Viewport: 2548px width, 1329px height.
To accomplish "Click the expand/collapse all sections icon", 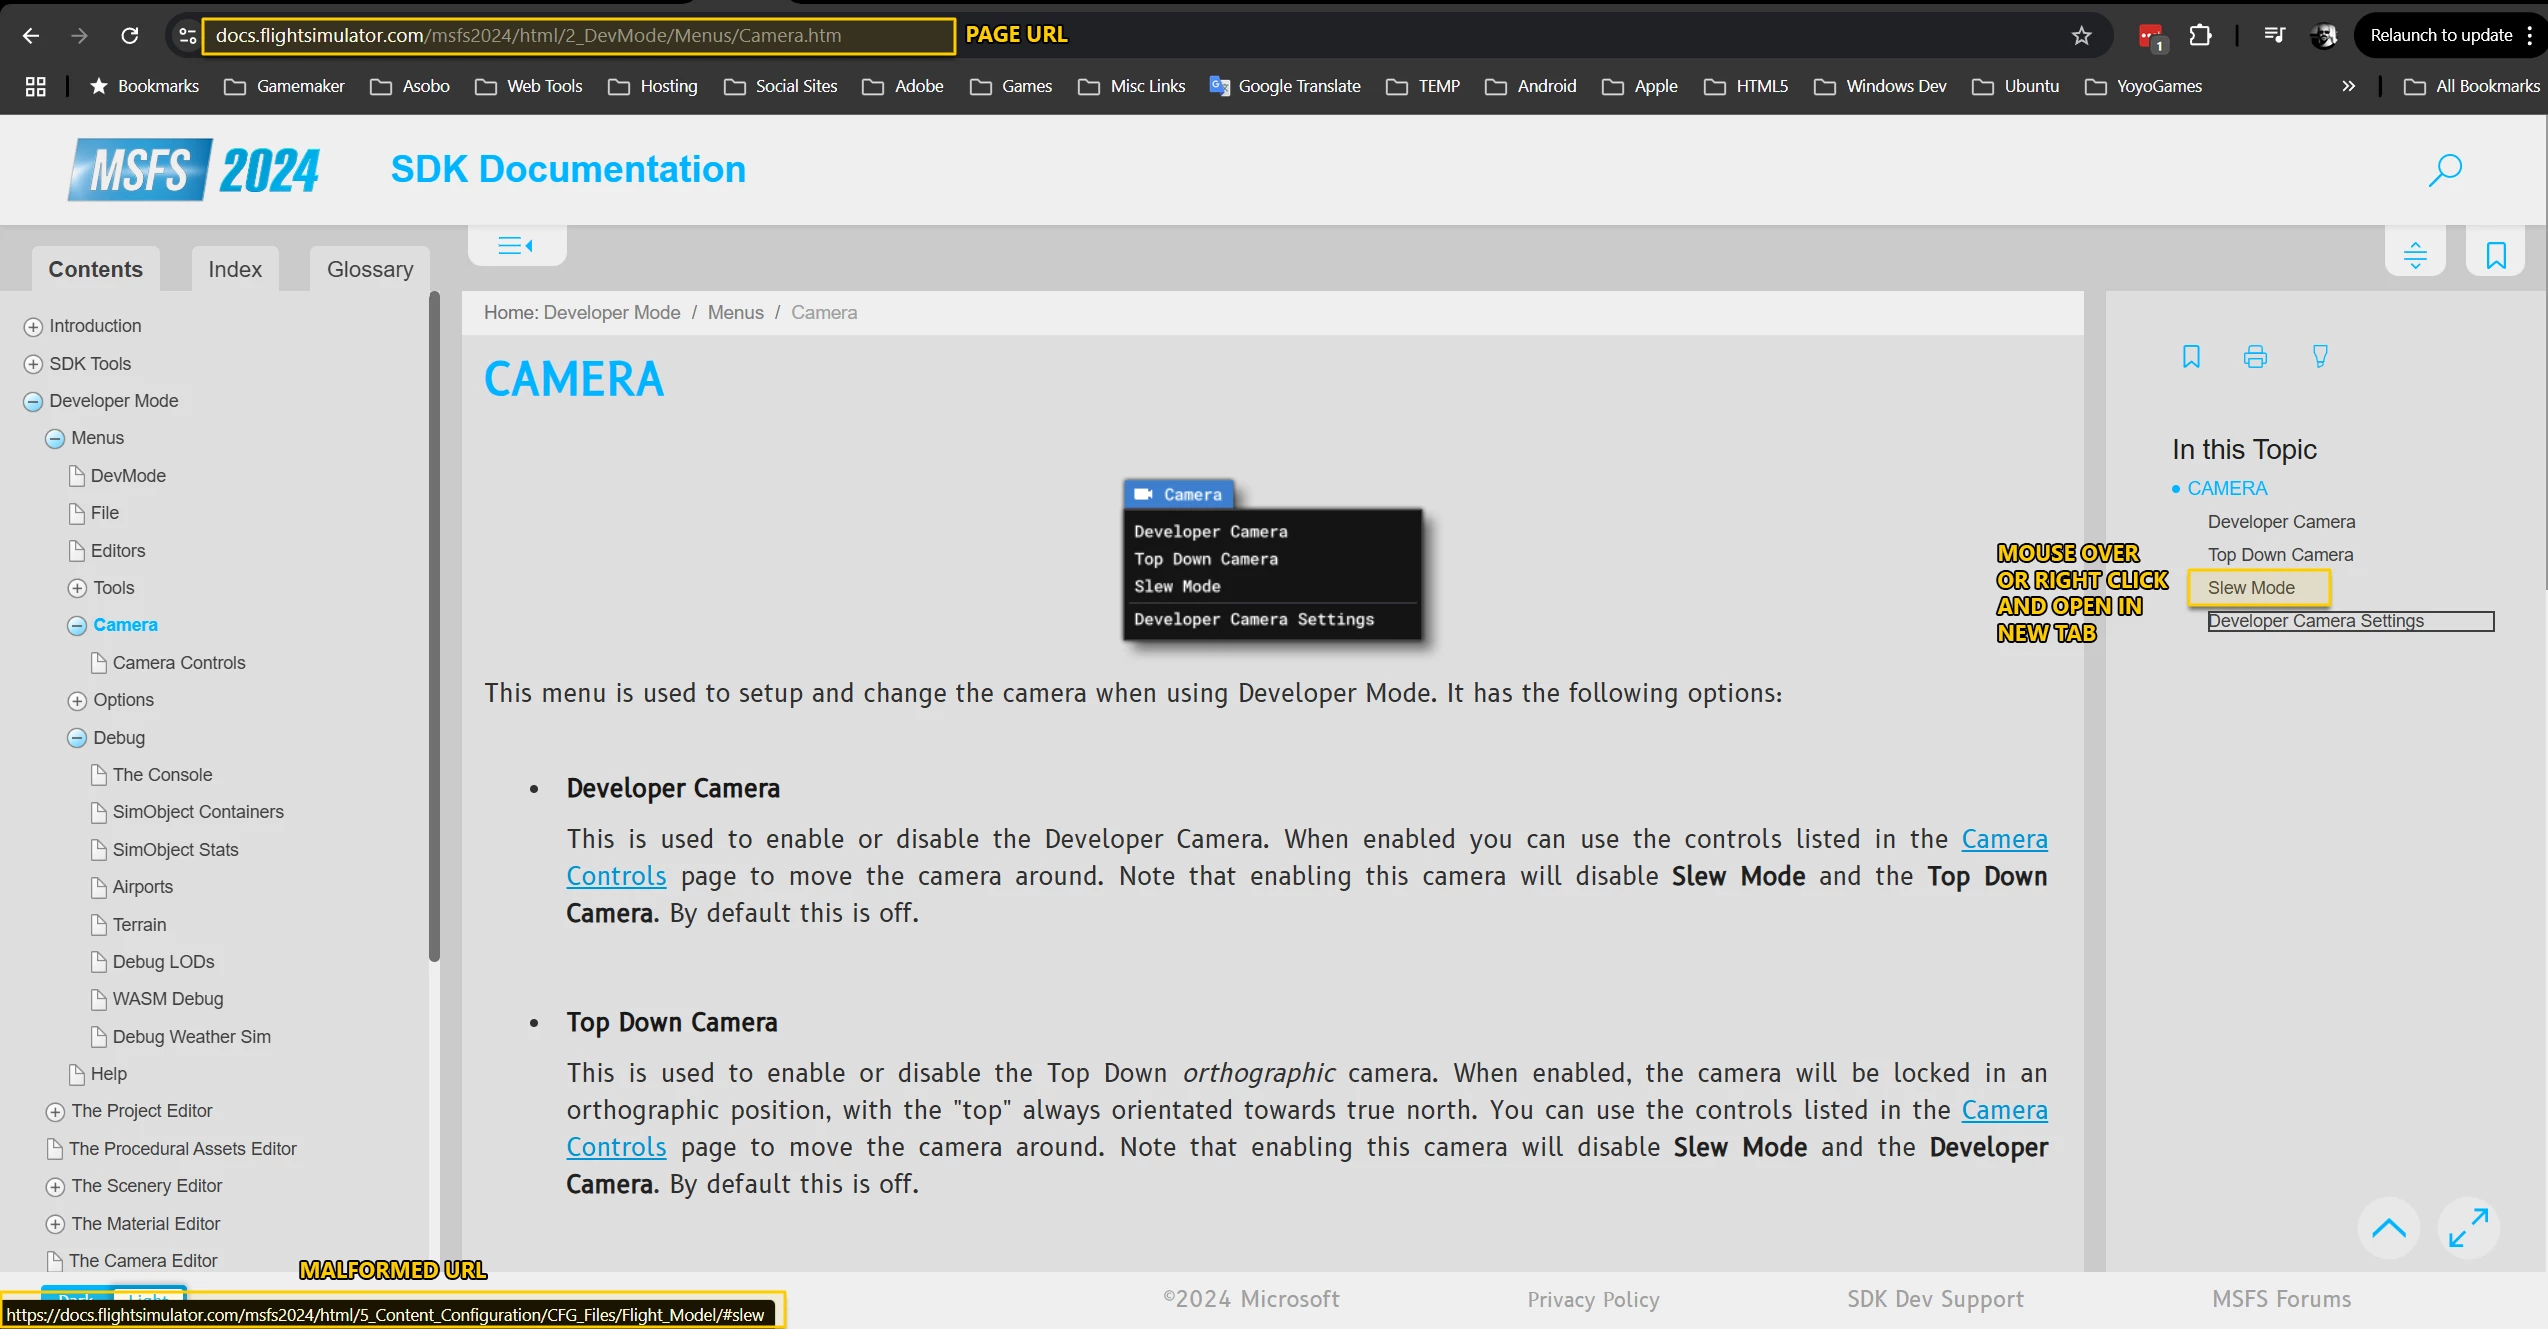I will pos(2415,255).
